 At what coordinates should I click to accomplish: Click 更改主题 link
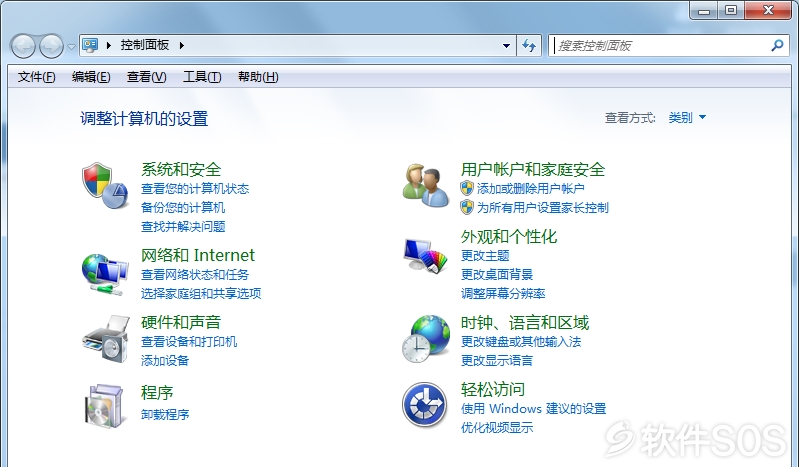(485, 255)
